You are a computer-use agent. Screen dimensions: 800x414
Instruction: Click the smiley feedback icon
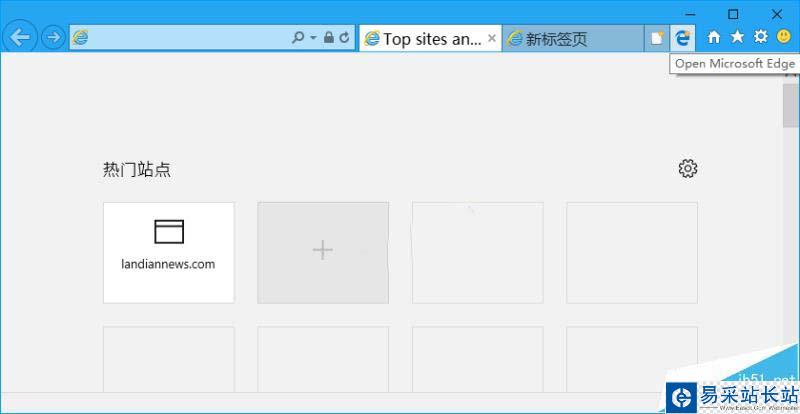point(784,37)
